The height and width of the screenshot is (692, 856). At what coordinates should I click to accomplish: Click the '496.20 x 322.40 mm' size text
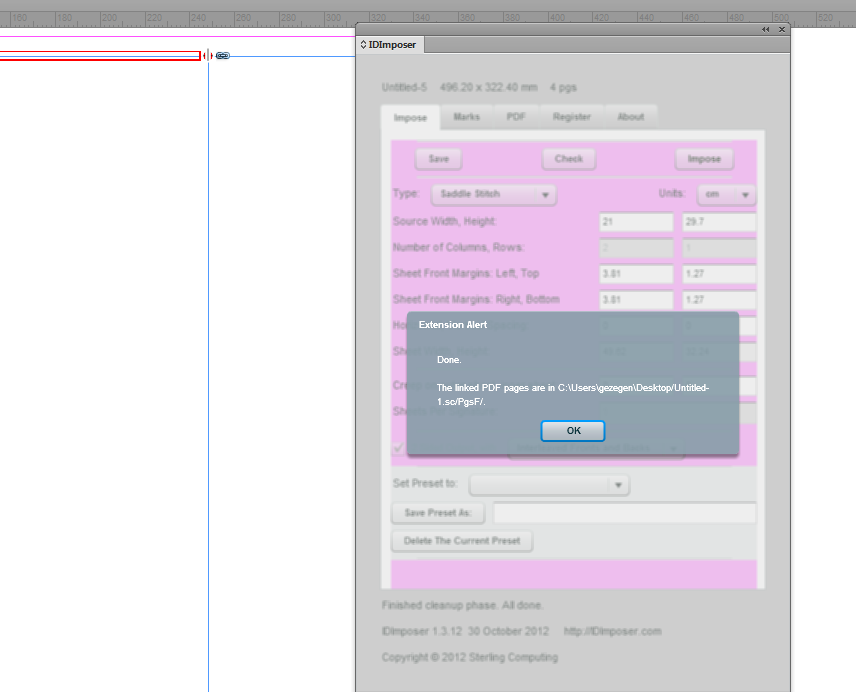click(x=489, y=87)
